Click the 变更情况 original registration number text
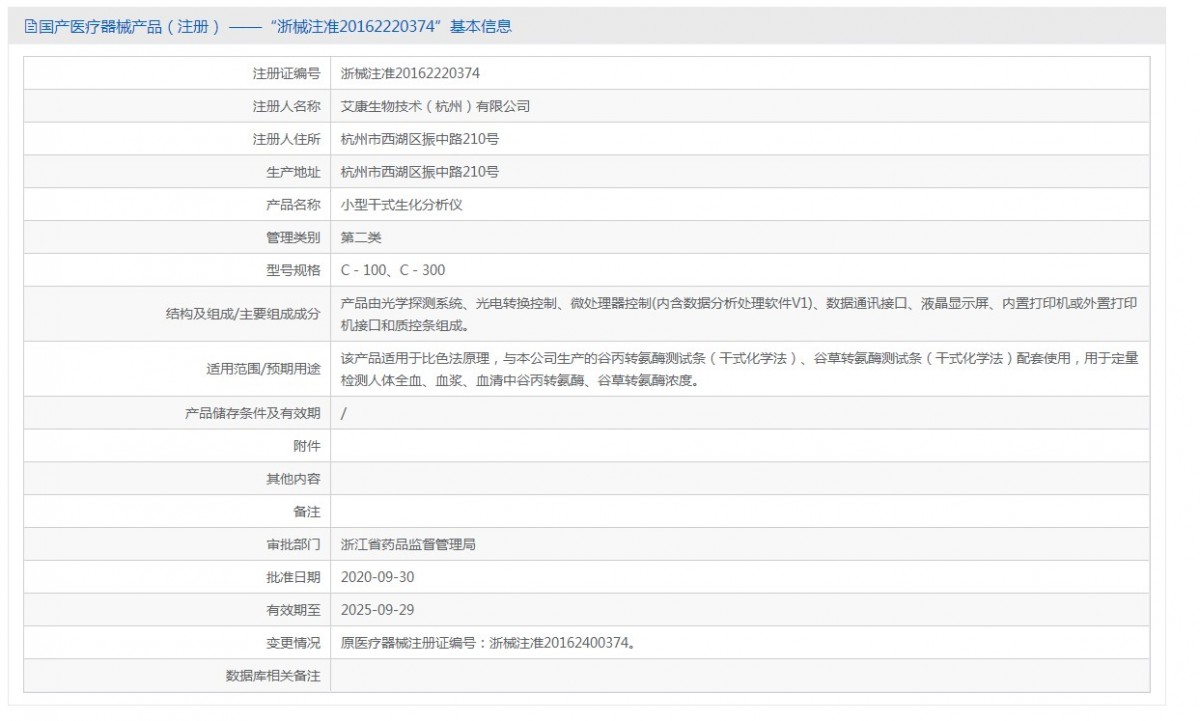 point(488,643)
